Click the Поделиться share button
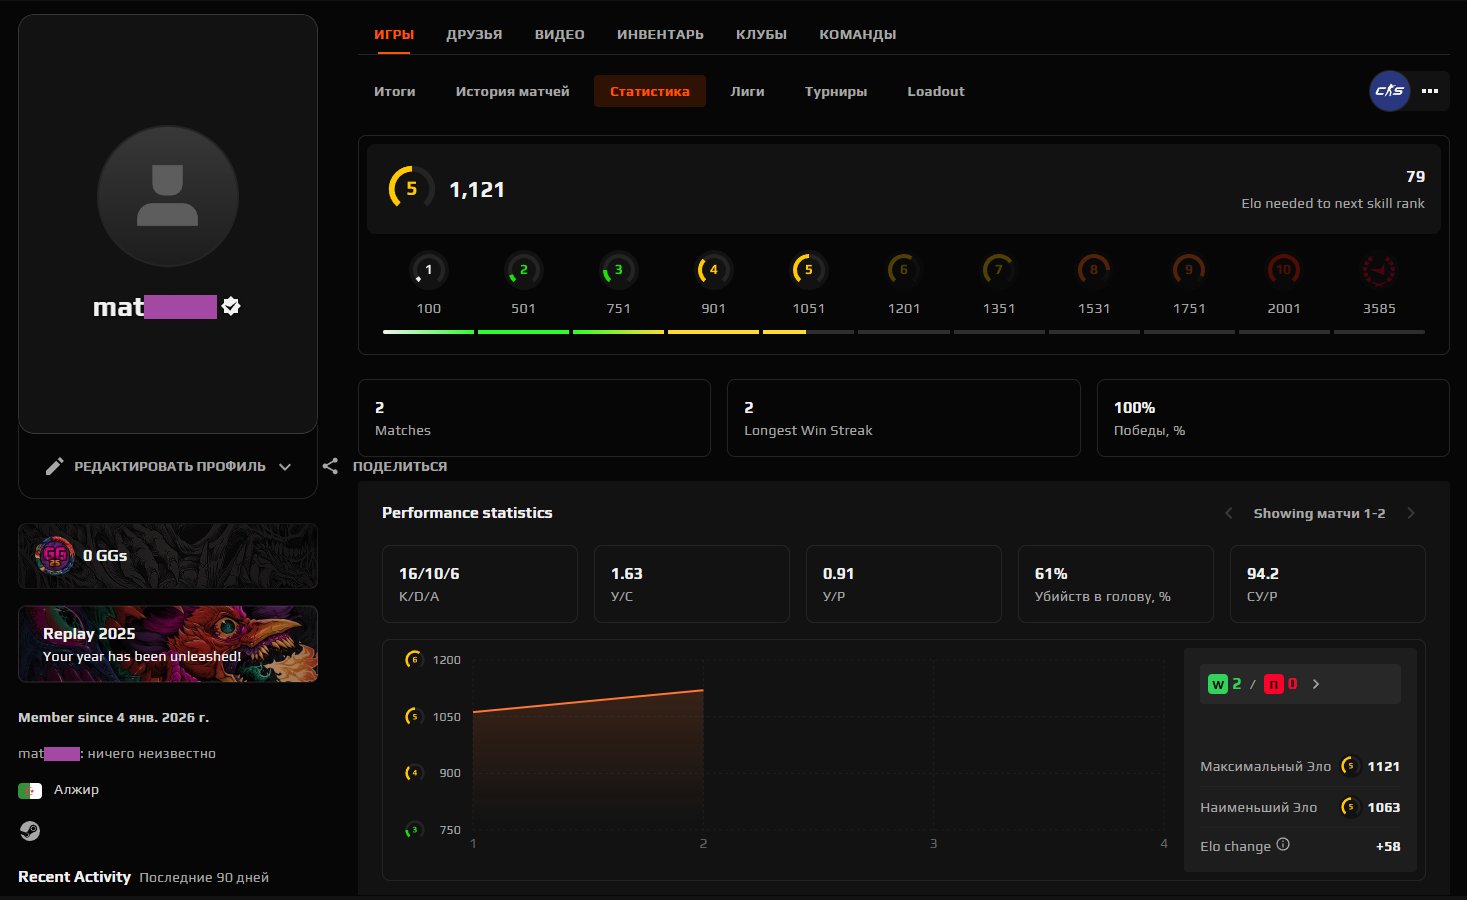The image size is (1467, 900). 399,466
